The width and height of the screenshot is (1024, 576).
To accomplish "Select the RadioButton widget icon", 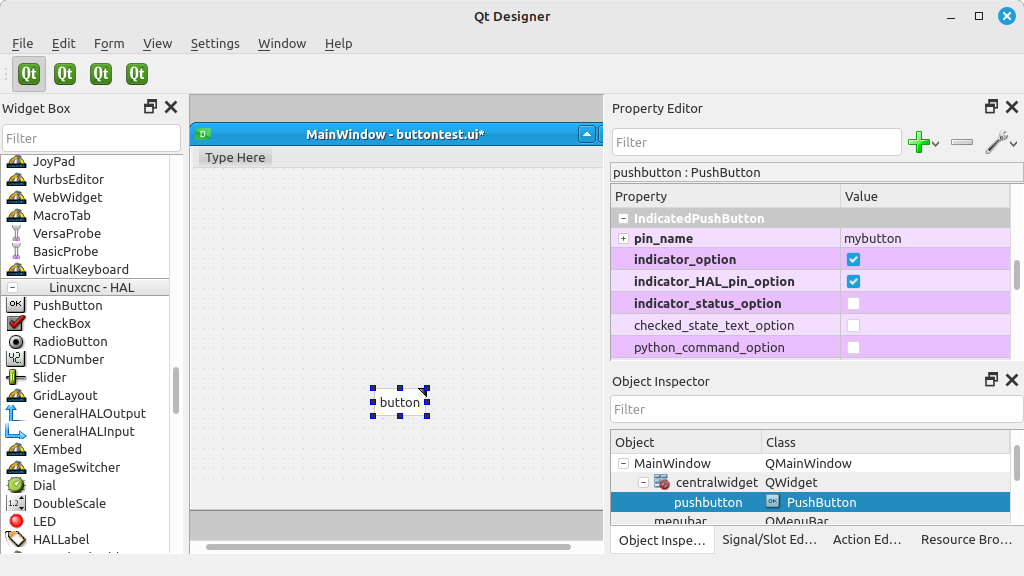I will coord(16,342).
